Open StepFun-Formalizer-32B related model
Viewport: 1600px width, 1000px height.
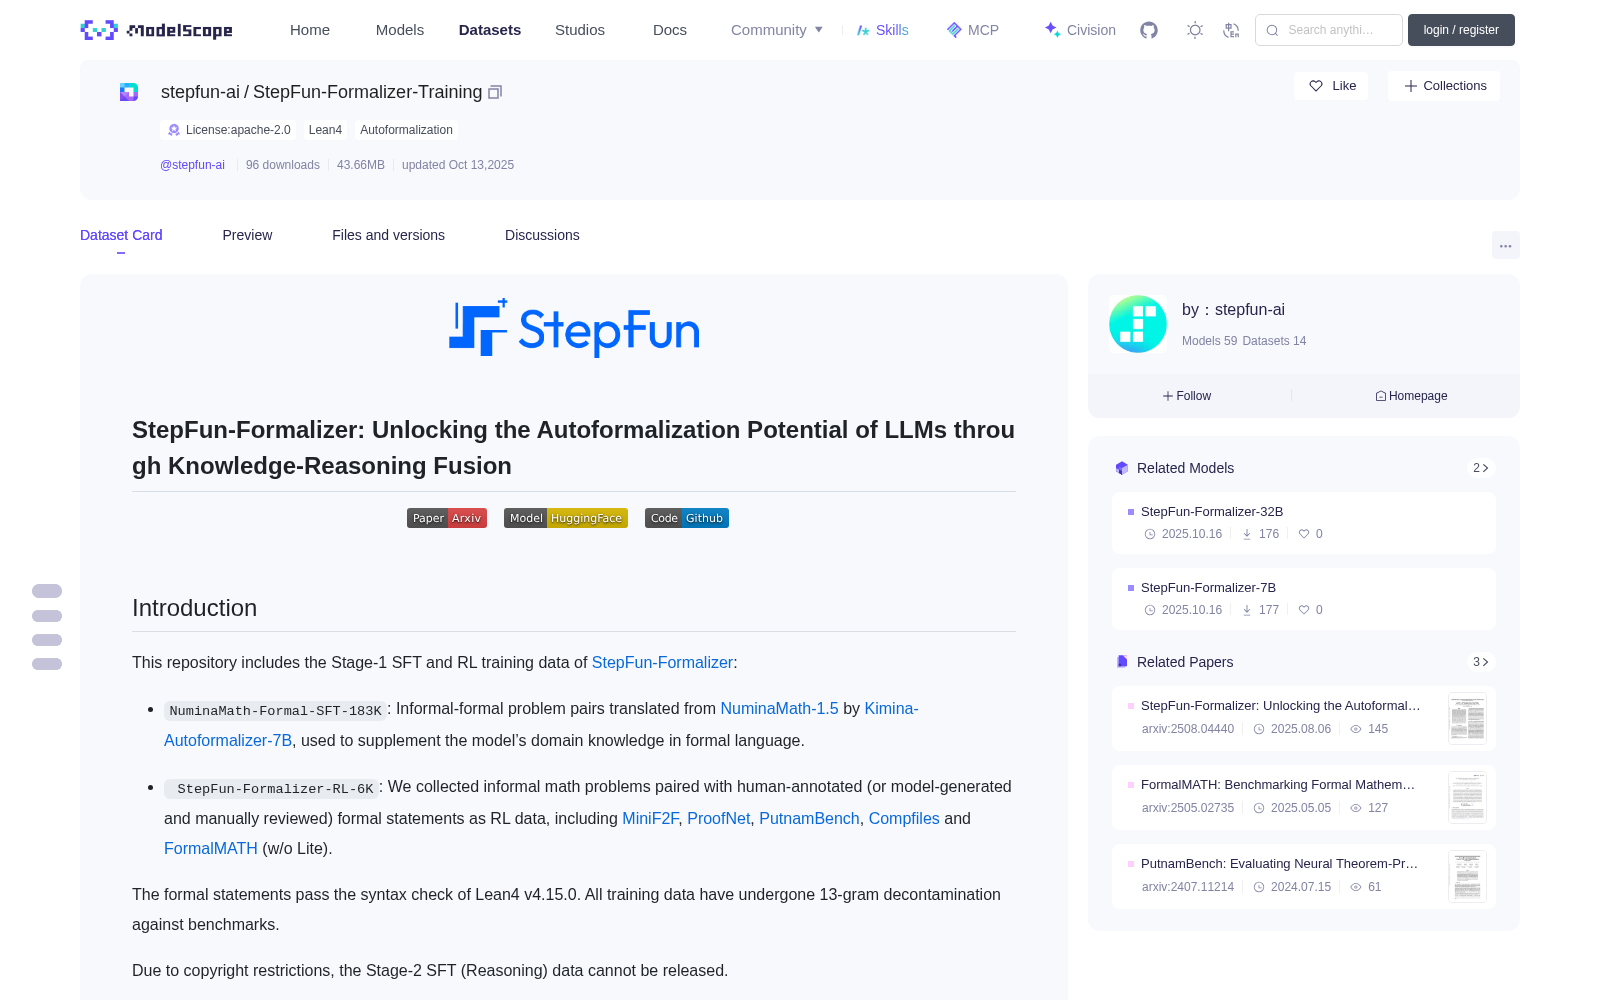click(x=1304, y=523)
